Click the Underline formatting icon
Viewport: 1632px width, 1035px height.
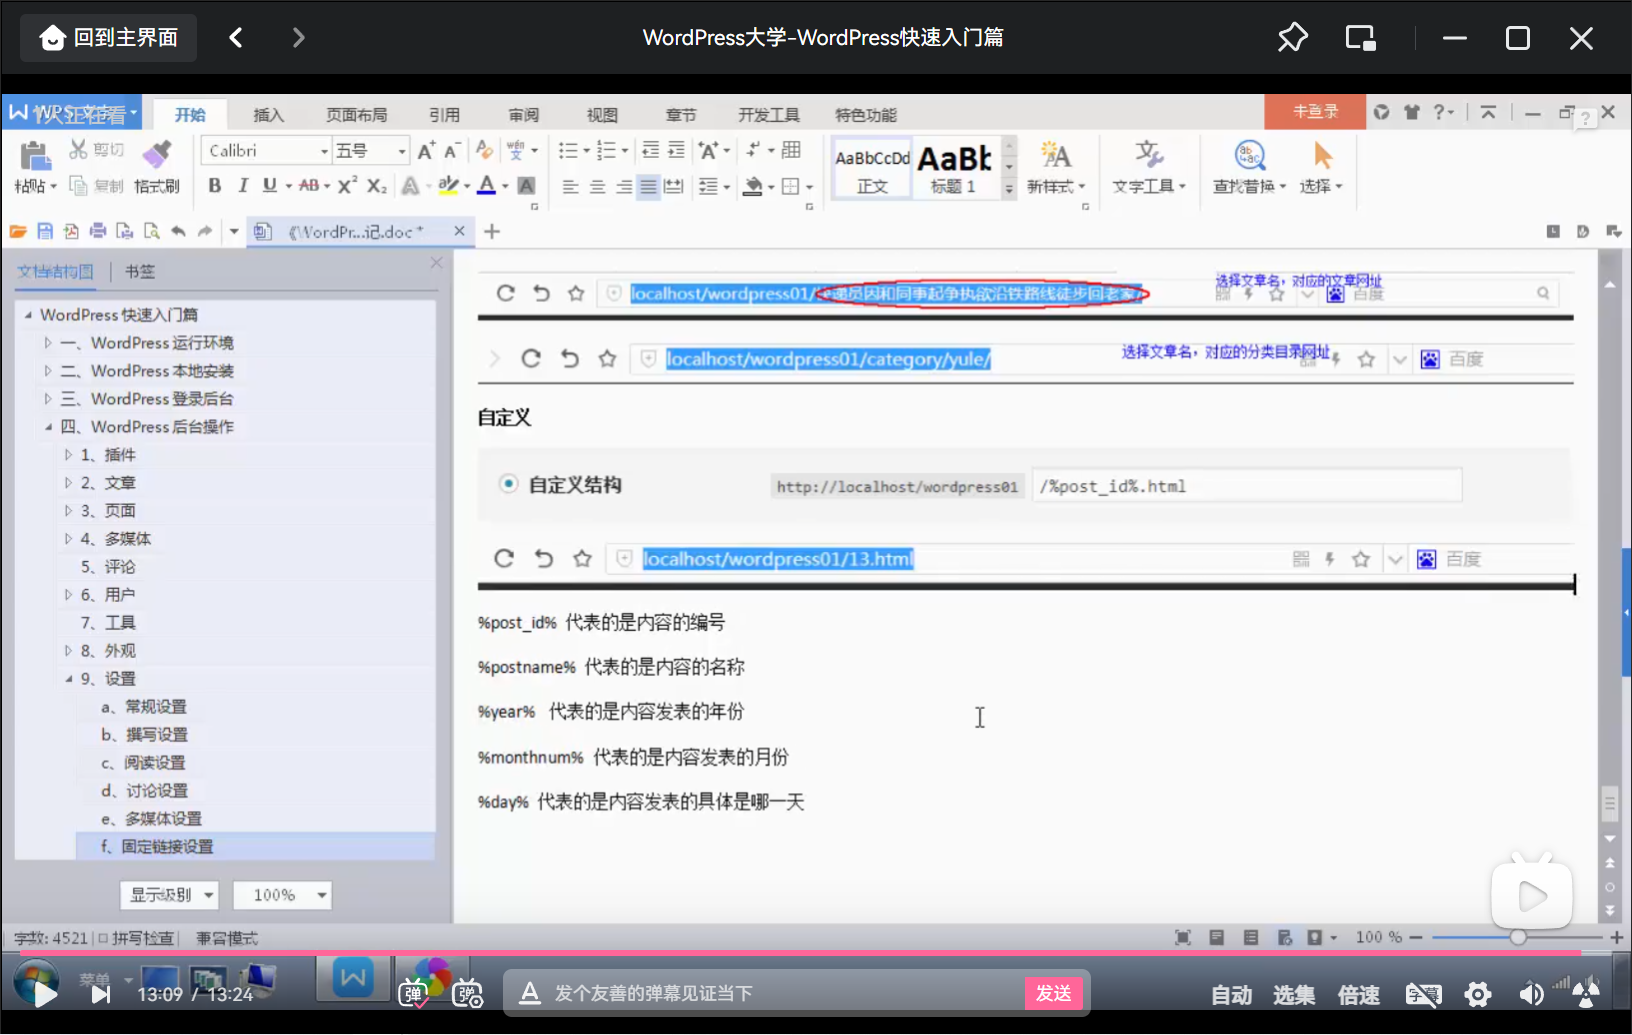coord(269,186)
